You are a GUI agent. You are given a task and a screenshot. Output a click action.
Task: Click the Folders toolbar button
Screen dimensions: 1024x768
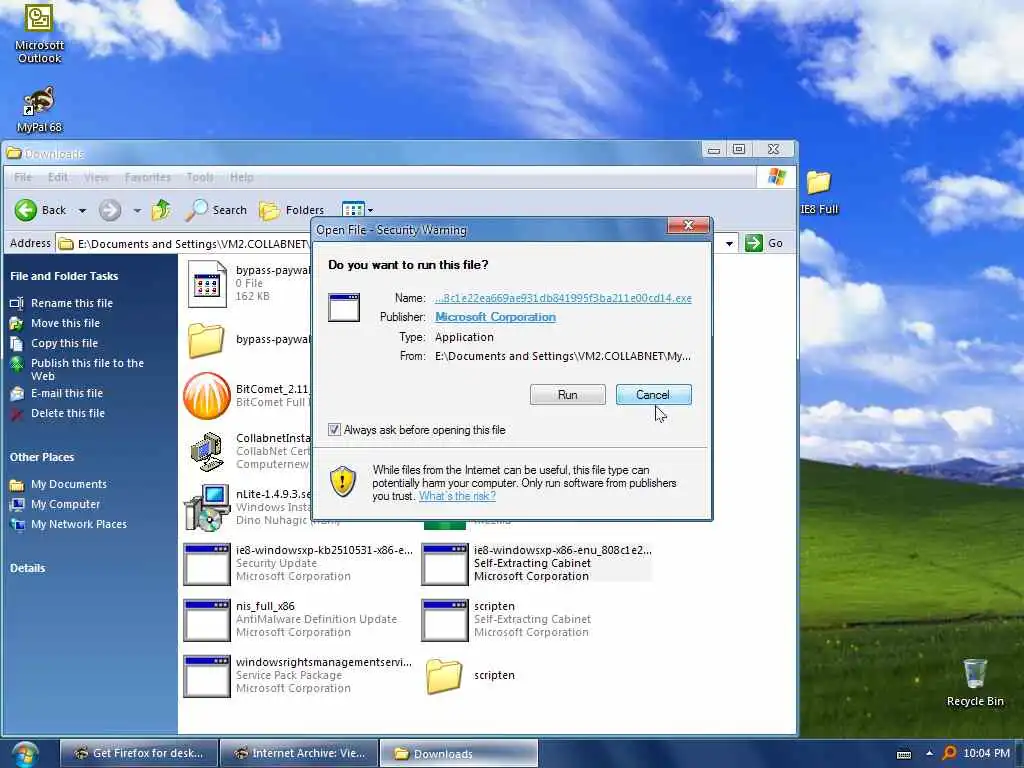click(x=291, y=210)
